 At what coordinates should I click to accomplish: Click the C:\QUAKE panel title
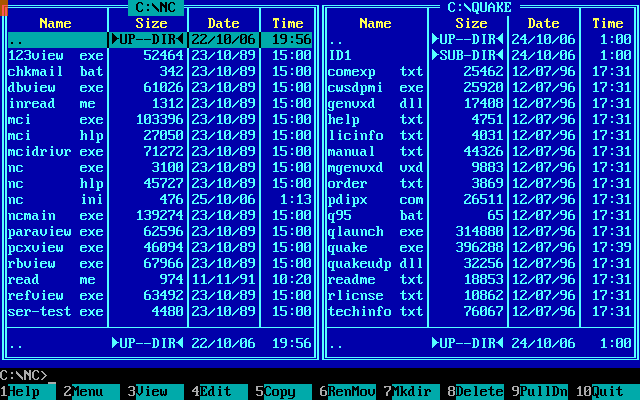[480, 7]
